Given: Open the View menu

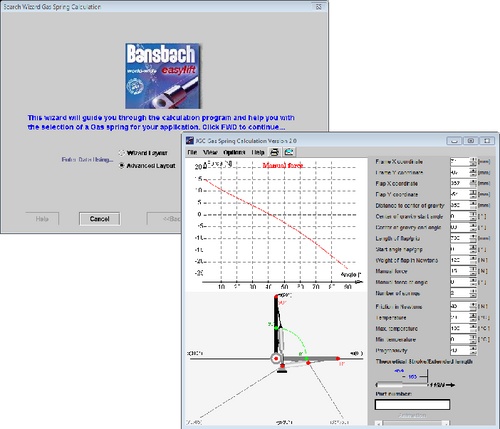Looking at the screenshot, I should point(210,152).
